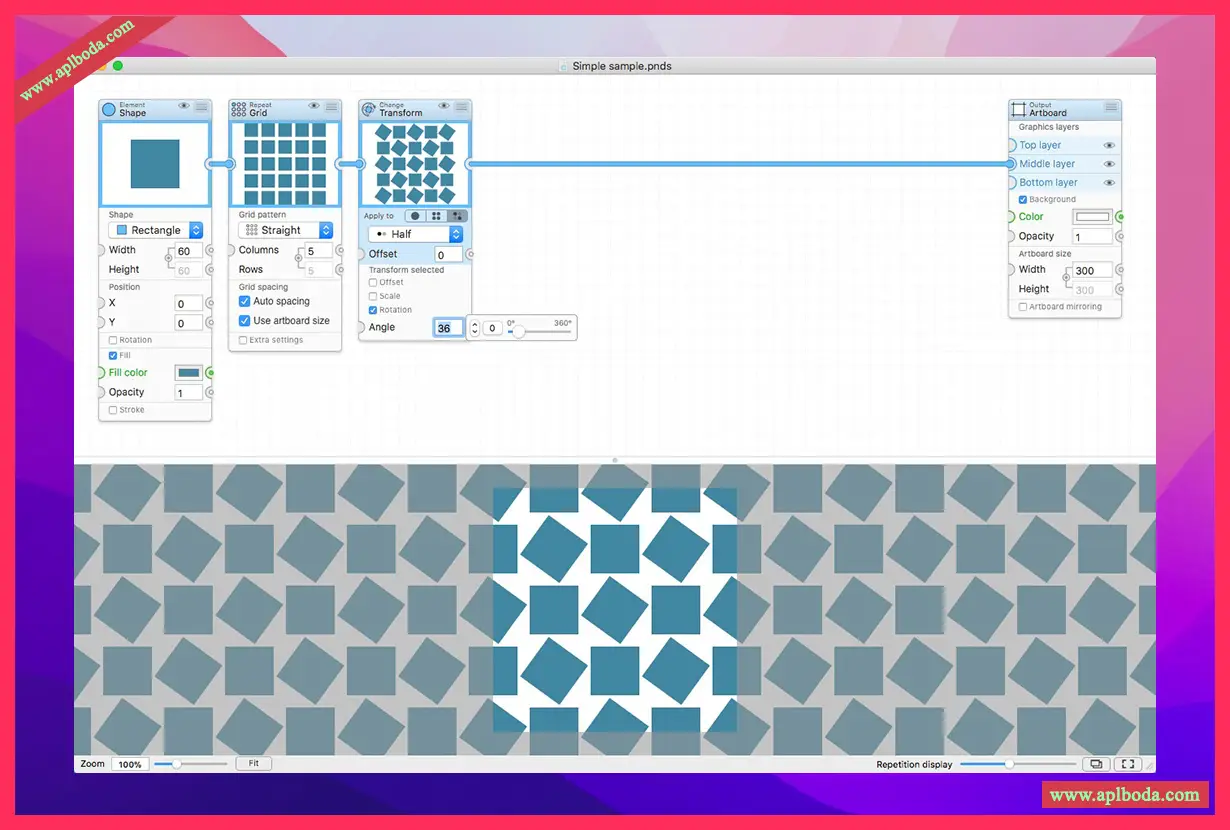Open the Artboard node's menu handle
This screenshot has width=1230, height=830.
(x=1111, y=106)
